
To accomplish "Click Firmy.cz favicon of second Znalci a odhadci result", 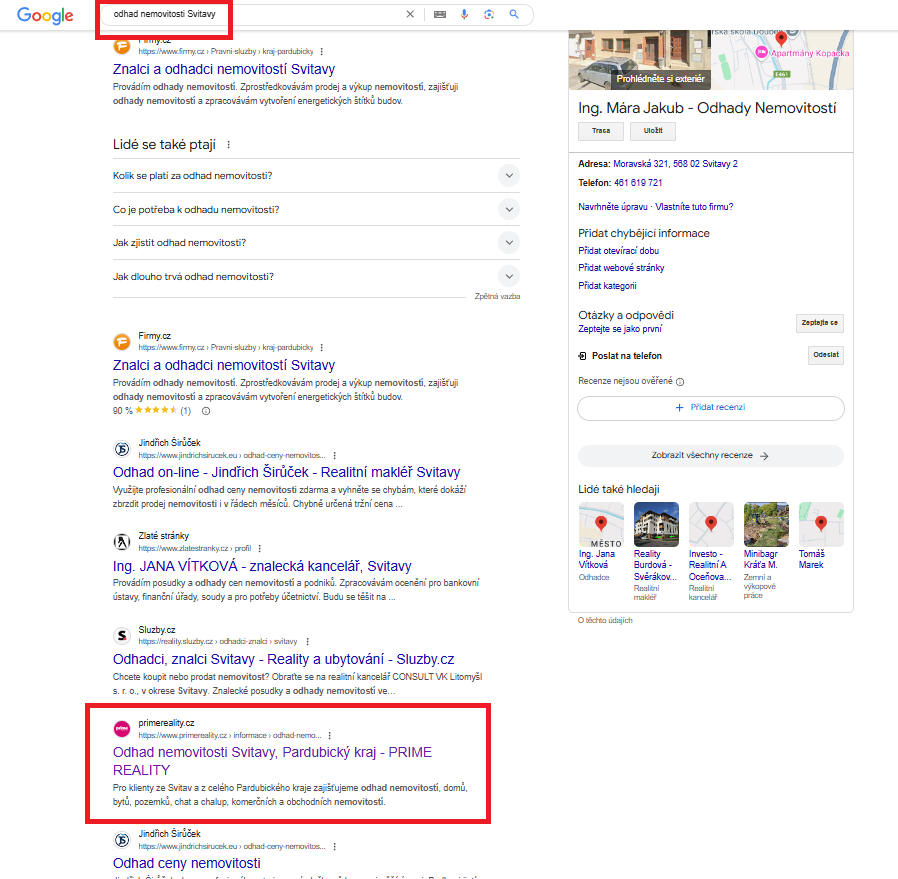I will pos(122,342).
